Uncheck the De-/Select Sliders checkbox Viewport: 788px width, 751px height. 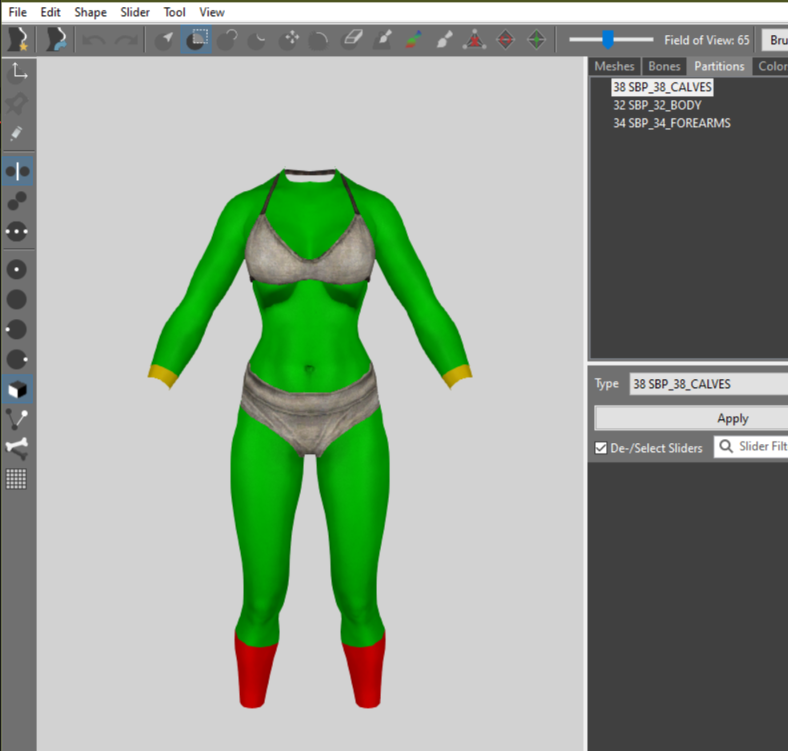click(601, 448)
